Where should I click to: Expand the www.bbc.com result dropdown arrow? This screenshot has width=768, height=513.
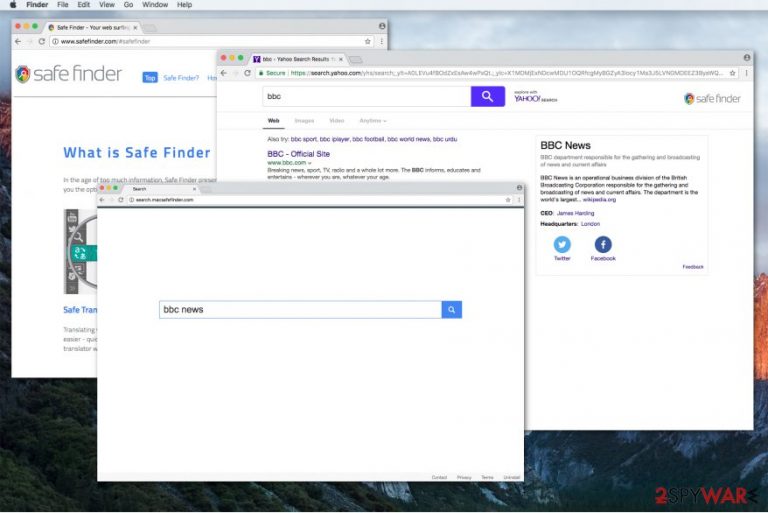pos(310,163)
